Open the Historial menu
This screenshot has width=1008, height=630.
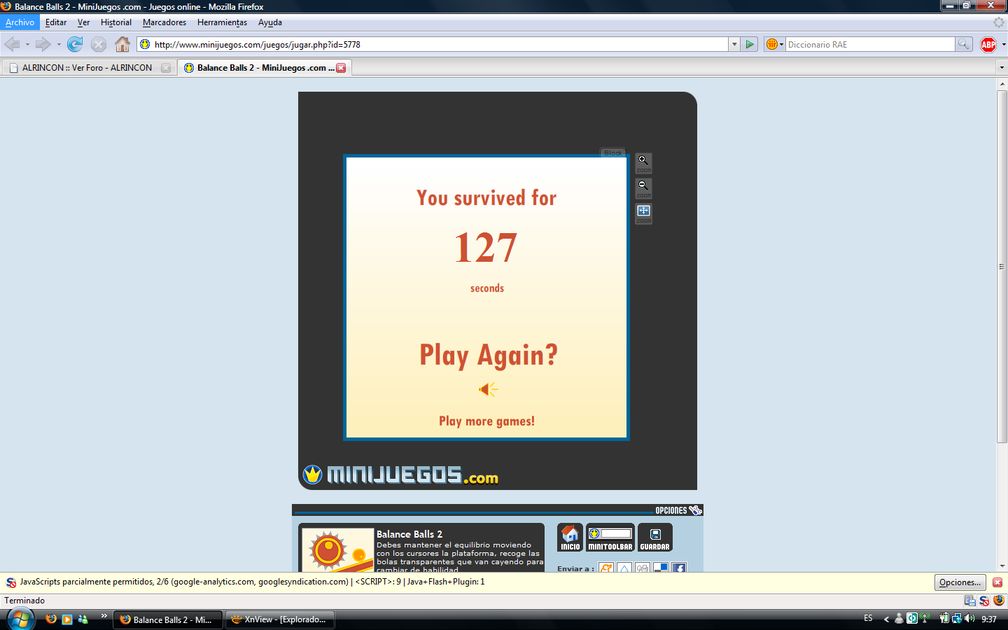point(116,22)
